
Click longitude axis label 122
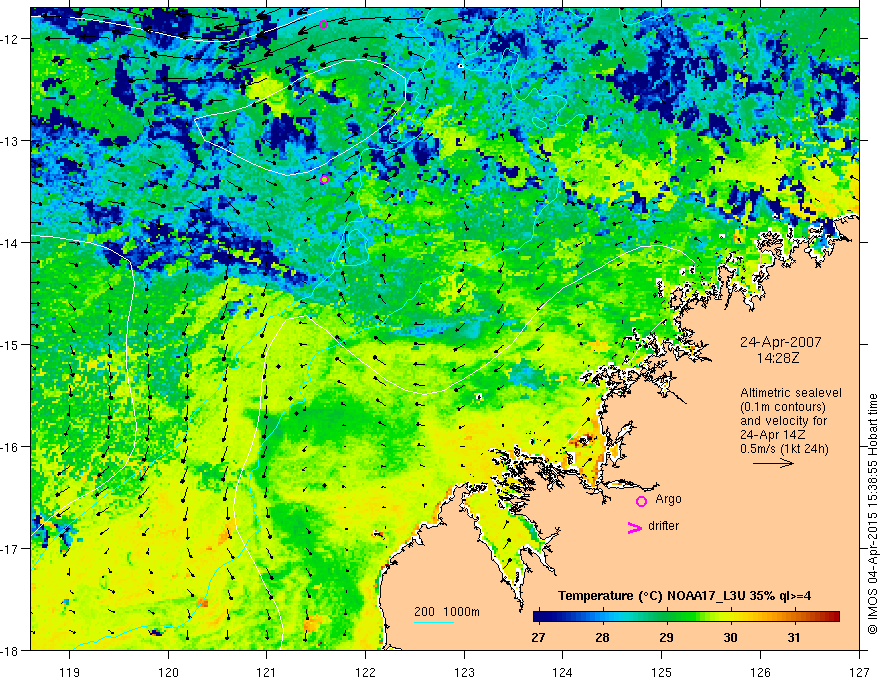(x=365, y=672)
